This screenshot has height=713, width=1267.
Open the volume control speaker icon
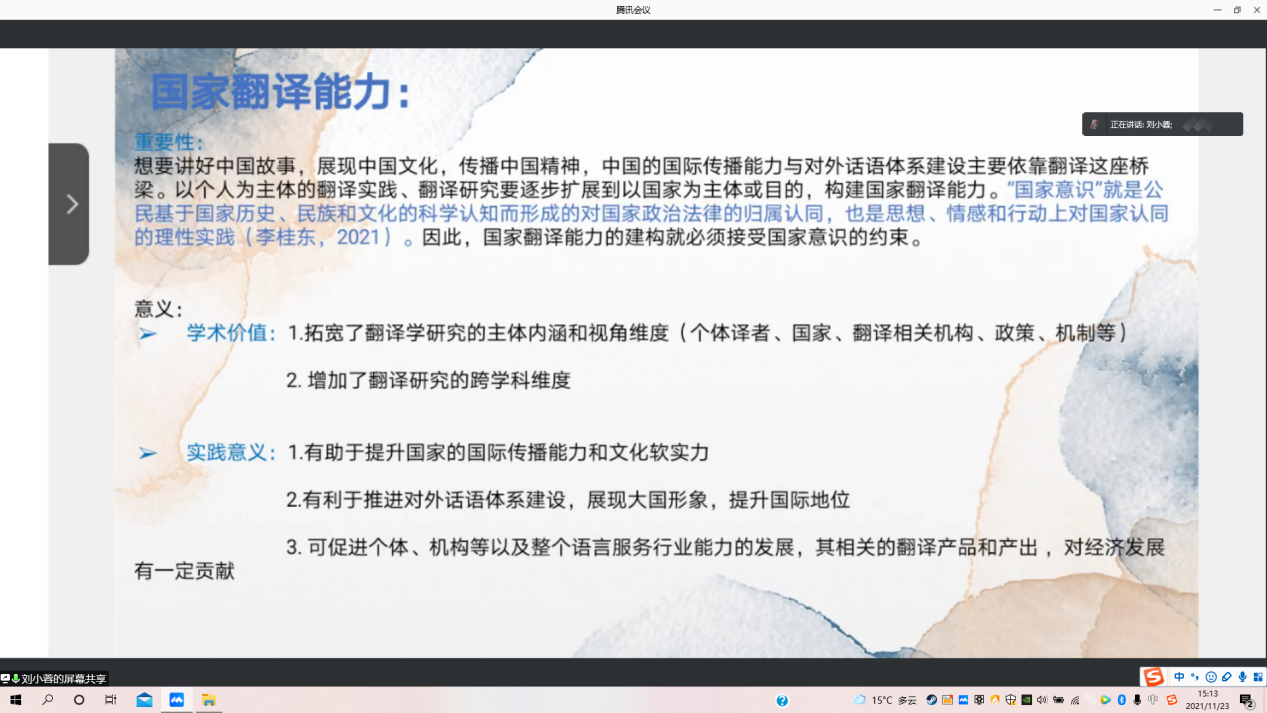point(1042,700)
